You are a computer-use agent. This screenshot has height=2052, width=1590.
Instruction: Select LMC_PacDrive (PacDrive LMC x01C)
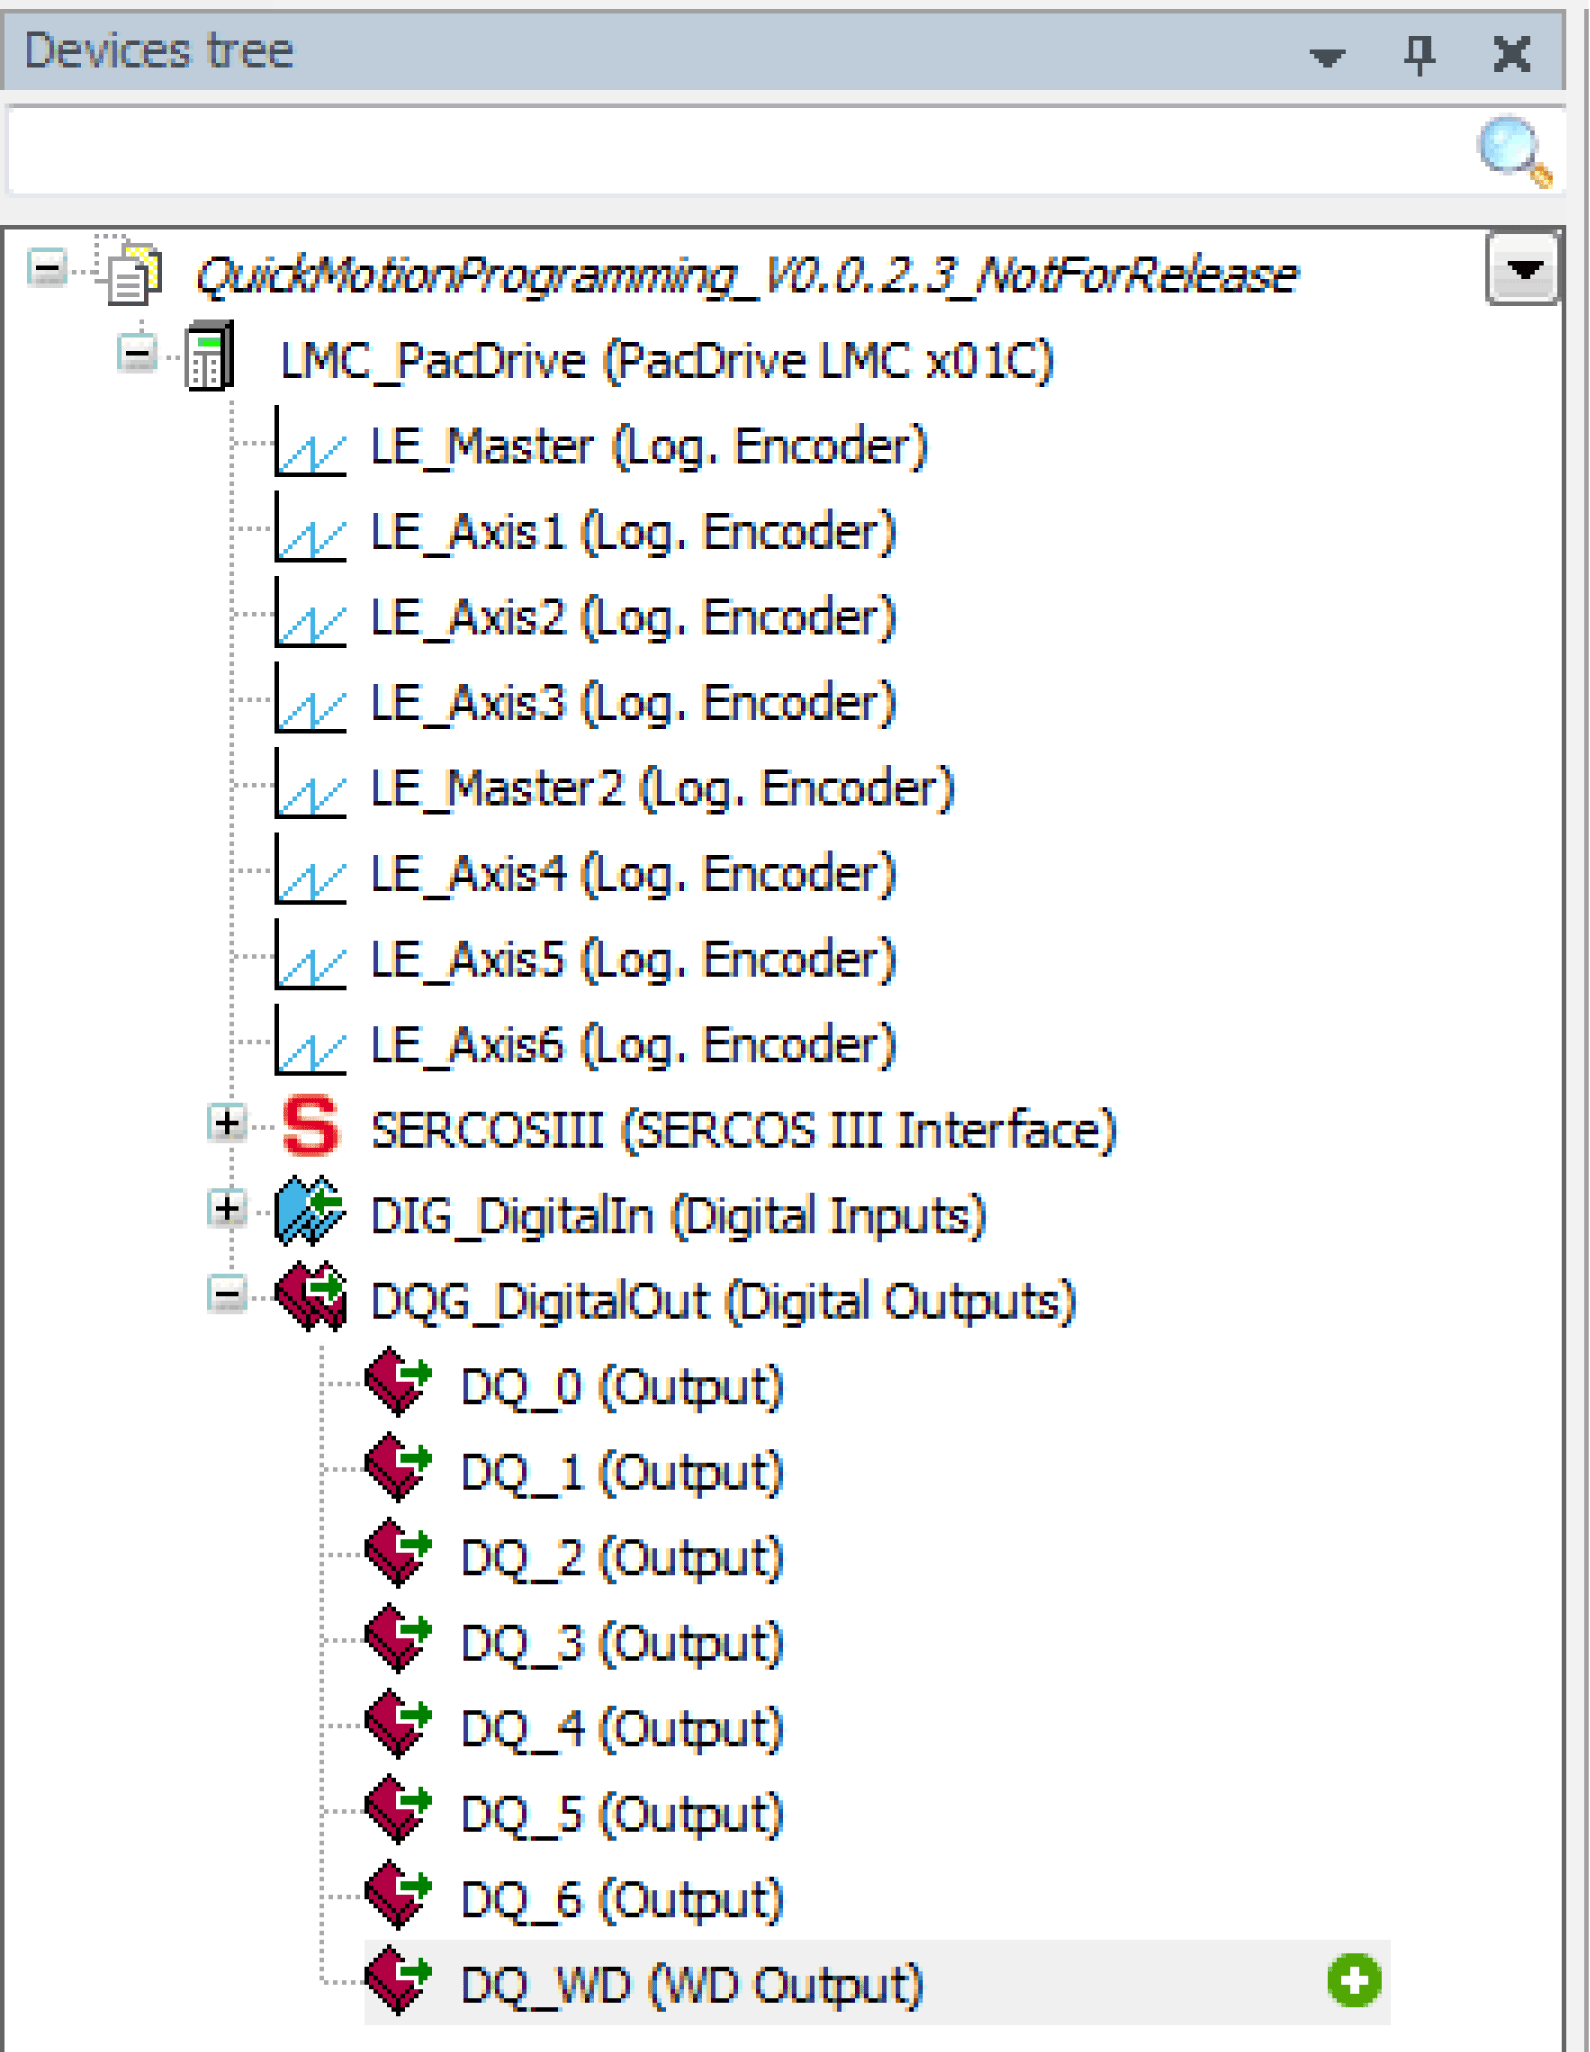coord(667,360)
